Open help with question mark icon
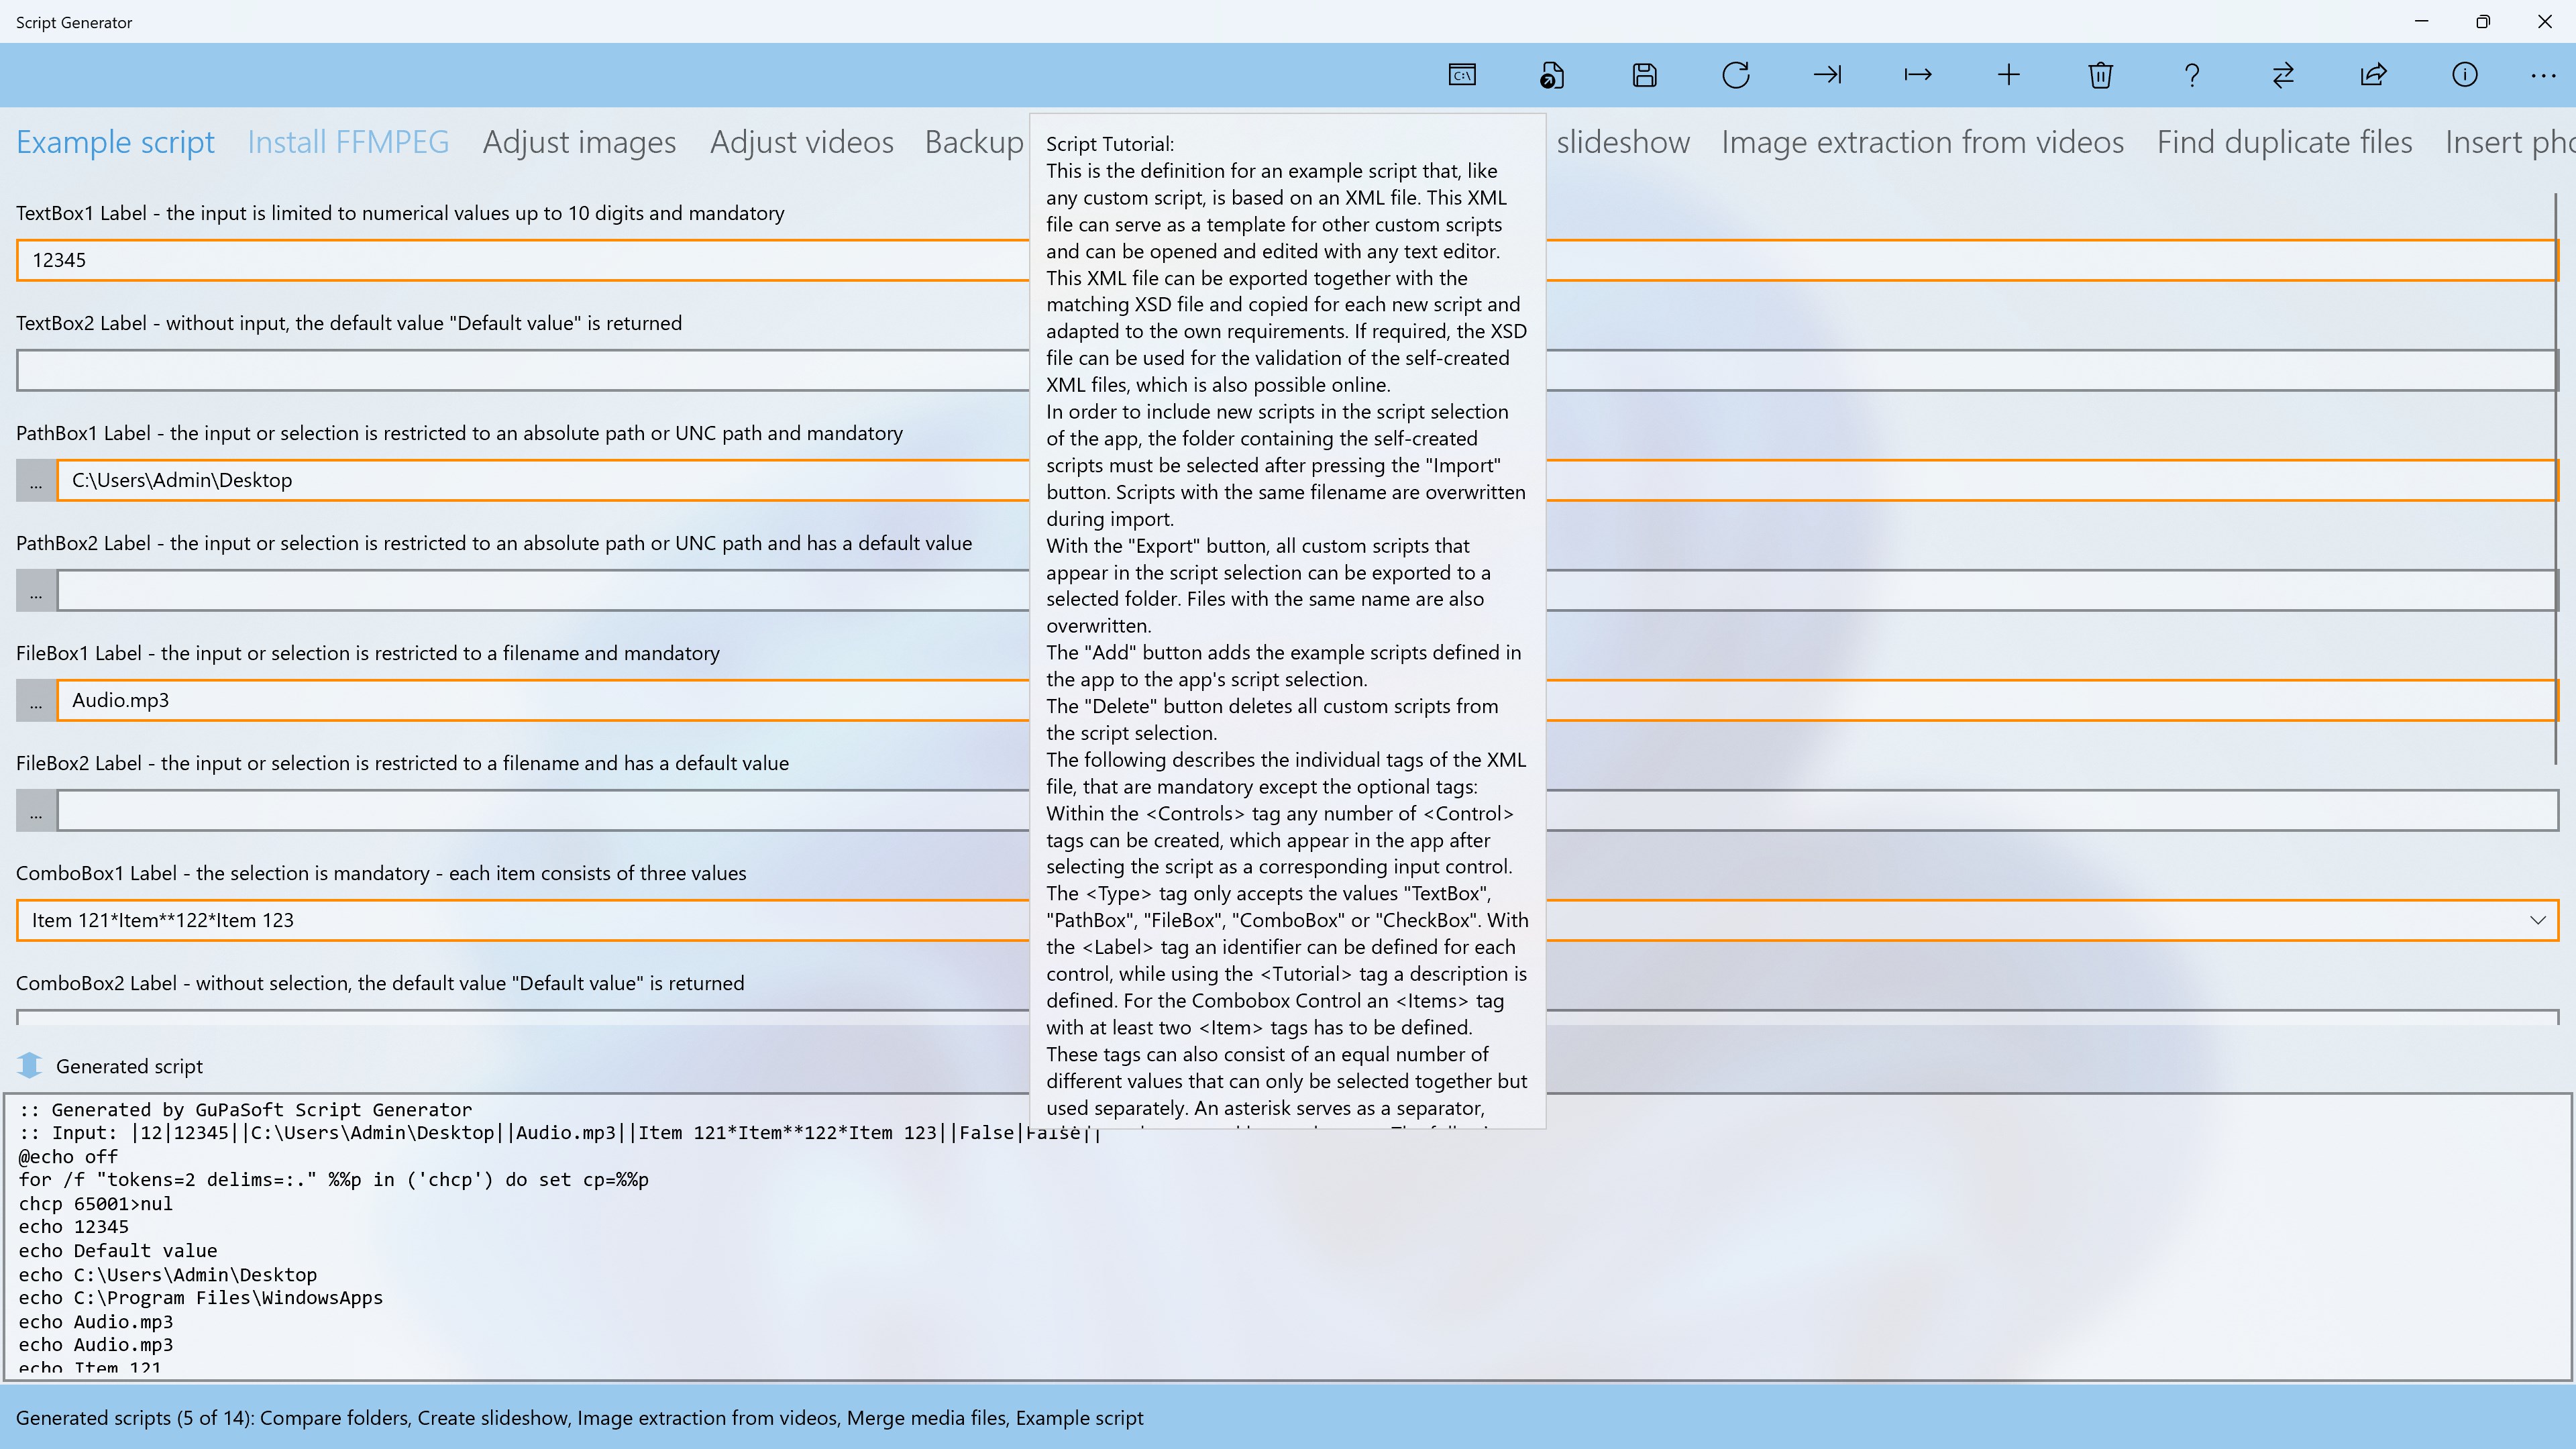The height and width of the screenshot is (1449, 2576). 2192,75
